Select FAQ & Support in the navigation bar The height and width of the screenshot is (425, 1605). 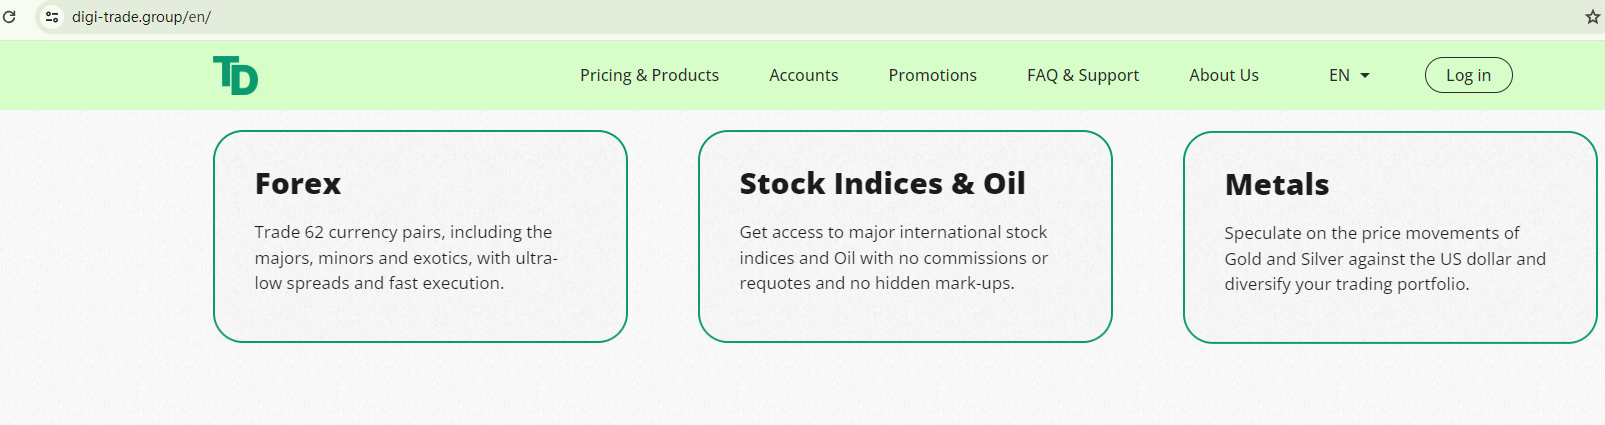1082,75
